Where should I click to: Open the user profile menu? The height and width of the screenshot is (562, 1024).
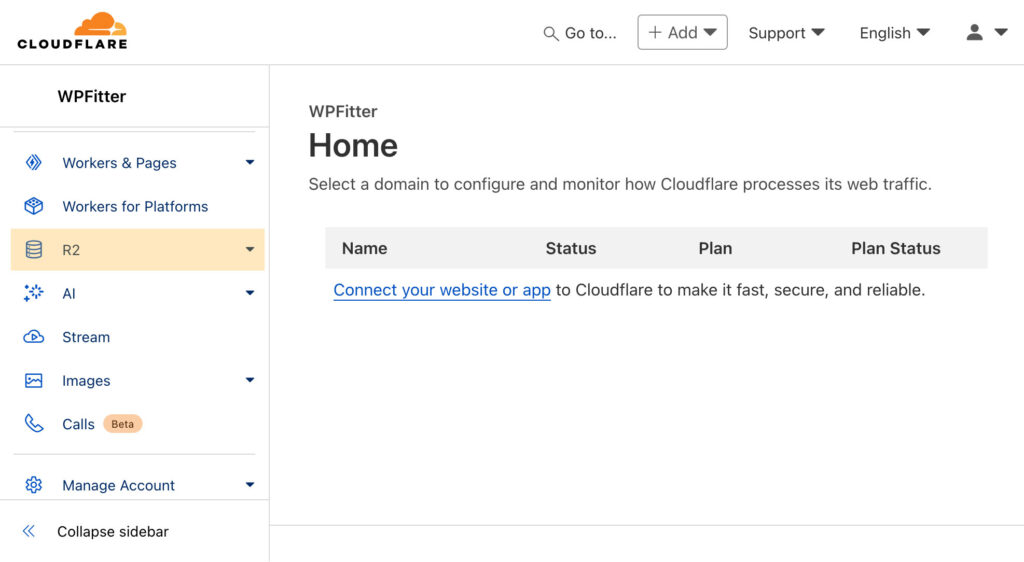(x=986, y=33)
